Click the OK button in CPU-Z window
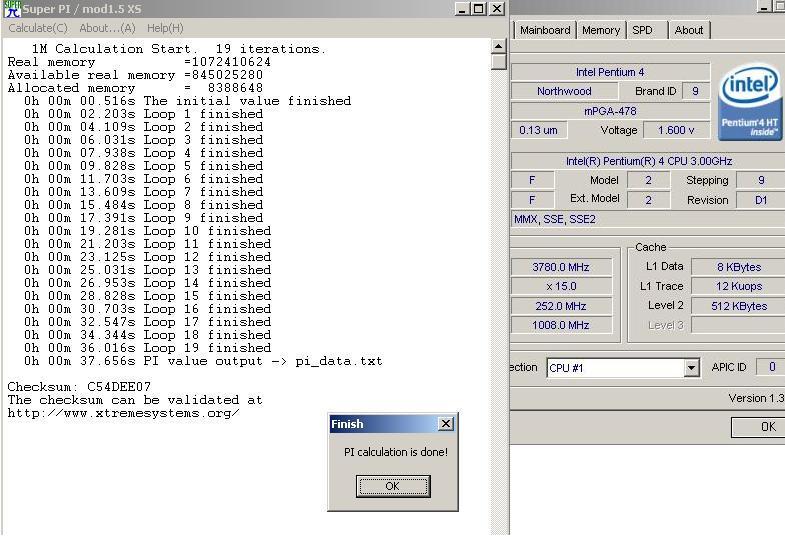785x537 pixels. pyautogui.click(x=758, y=427)
